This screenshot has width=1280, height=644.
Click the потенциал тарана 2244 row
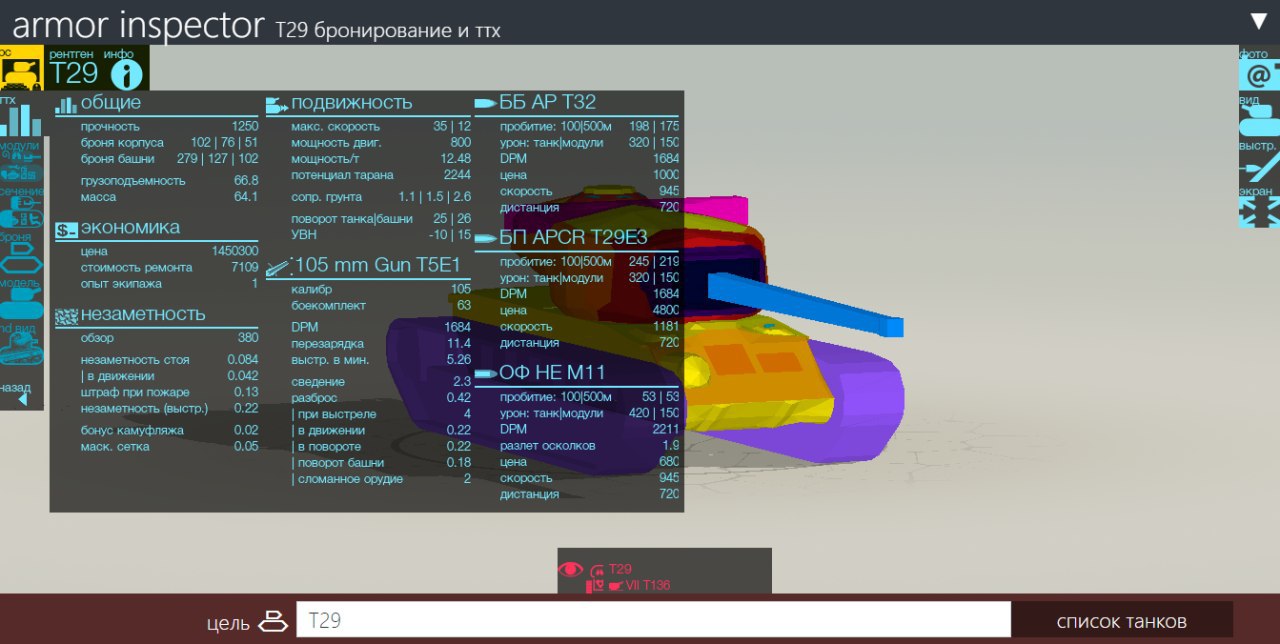tap(381, 174)
